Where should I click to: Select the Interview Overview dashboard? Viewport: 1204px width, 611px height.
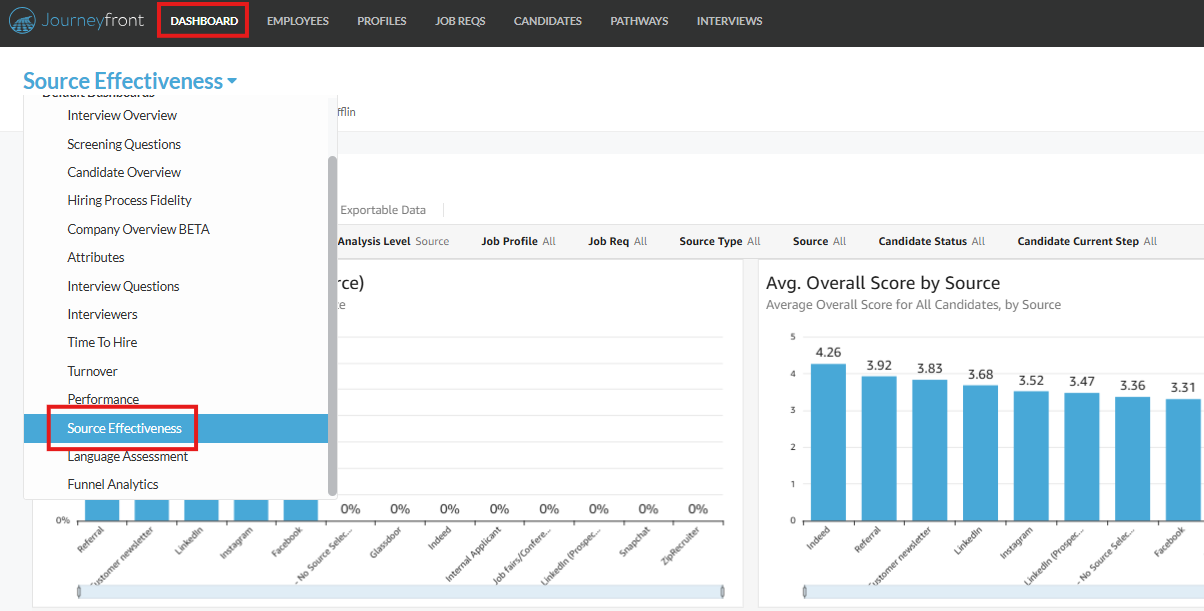point(121,115)
